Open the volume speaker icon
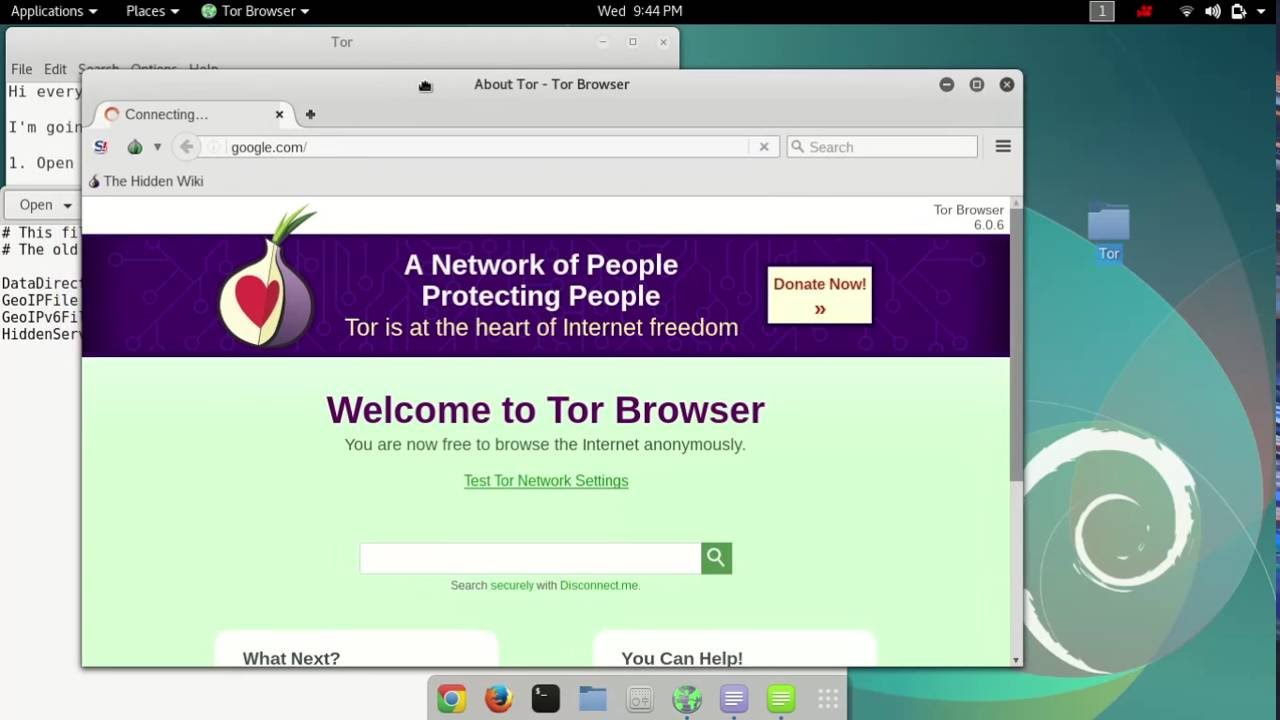This screenshot has width=1280, height=720. coord(1212,11)
